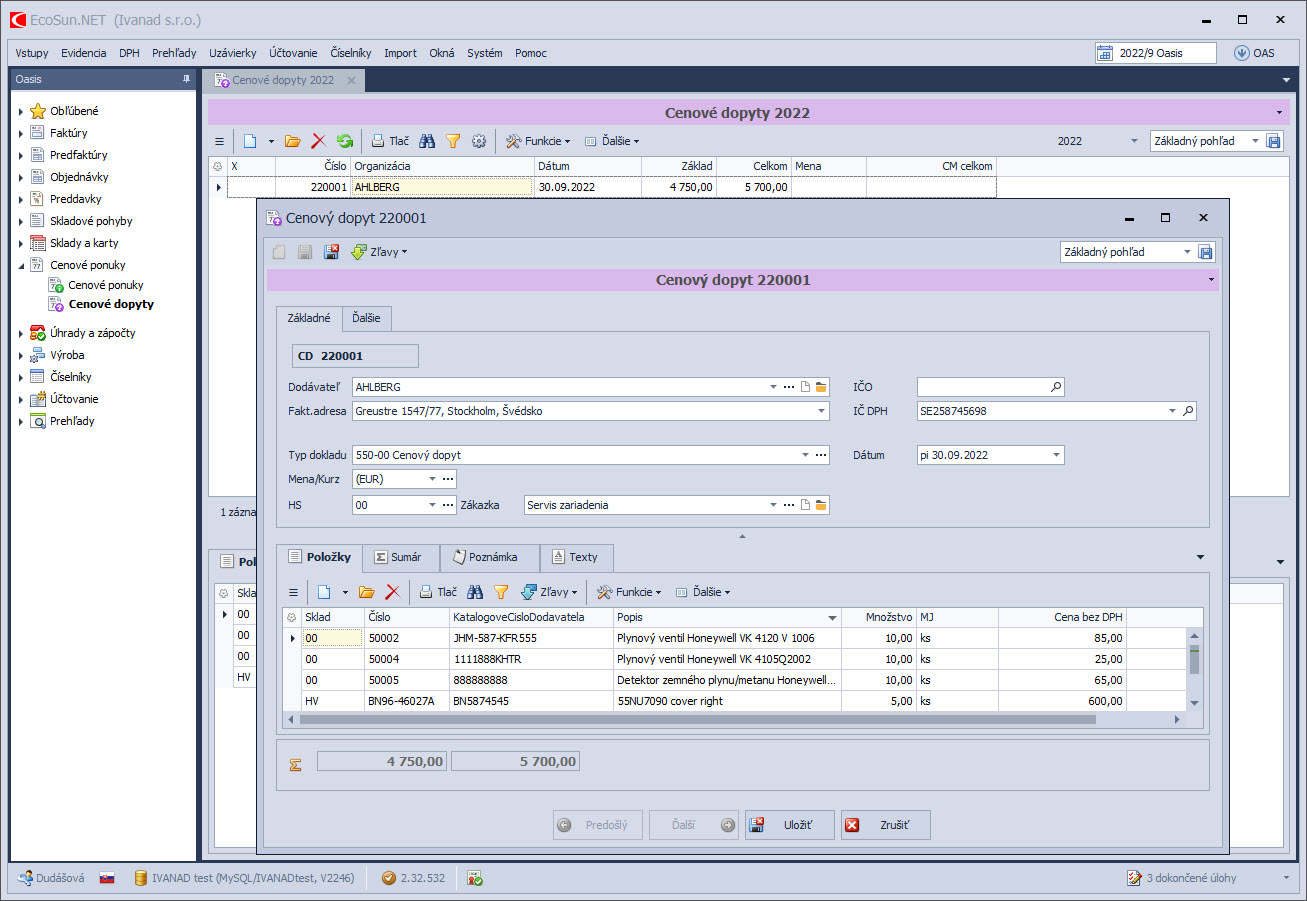1307x901 pixels.
Task: Expand the Faktúry tree node
Action: pyautogui.click(x=21, y=133)
